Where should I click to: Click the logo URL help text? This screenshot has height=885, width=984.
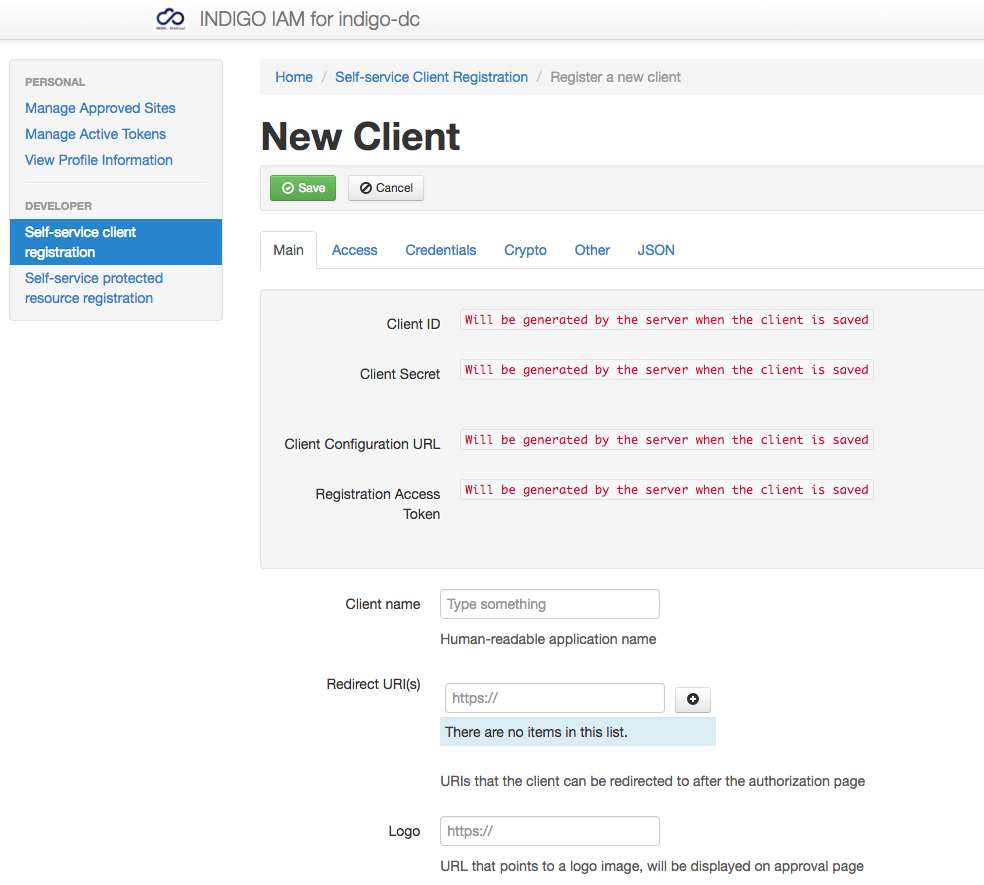652,866
